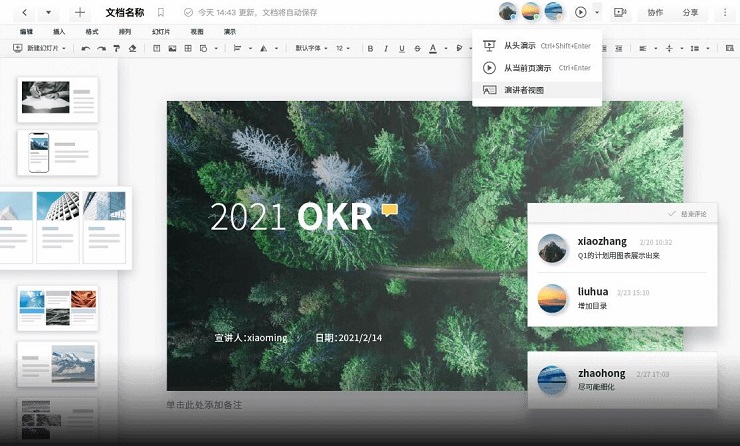Toggle underline formatting
The width and height of the screenshot is (740, 446).
[x=402, y=48]
